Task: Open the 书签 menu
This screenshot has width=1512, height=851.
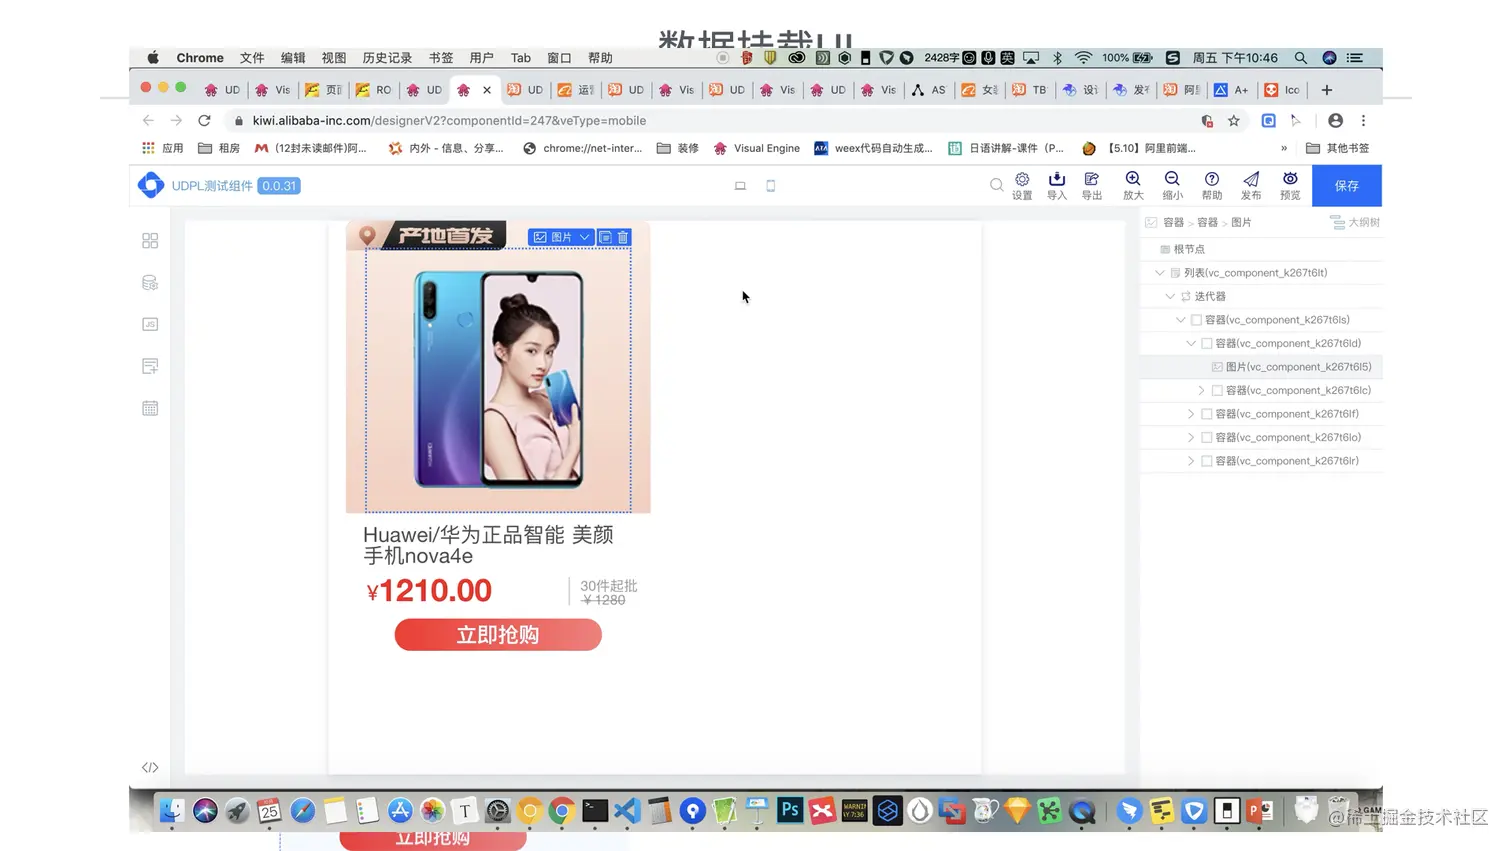Action: [x=441, y=58]
